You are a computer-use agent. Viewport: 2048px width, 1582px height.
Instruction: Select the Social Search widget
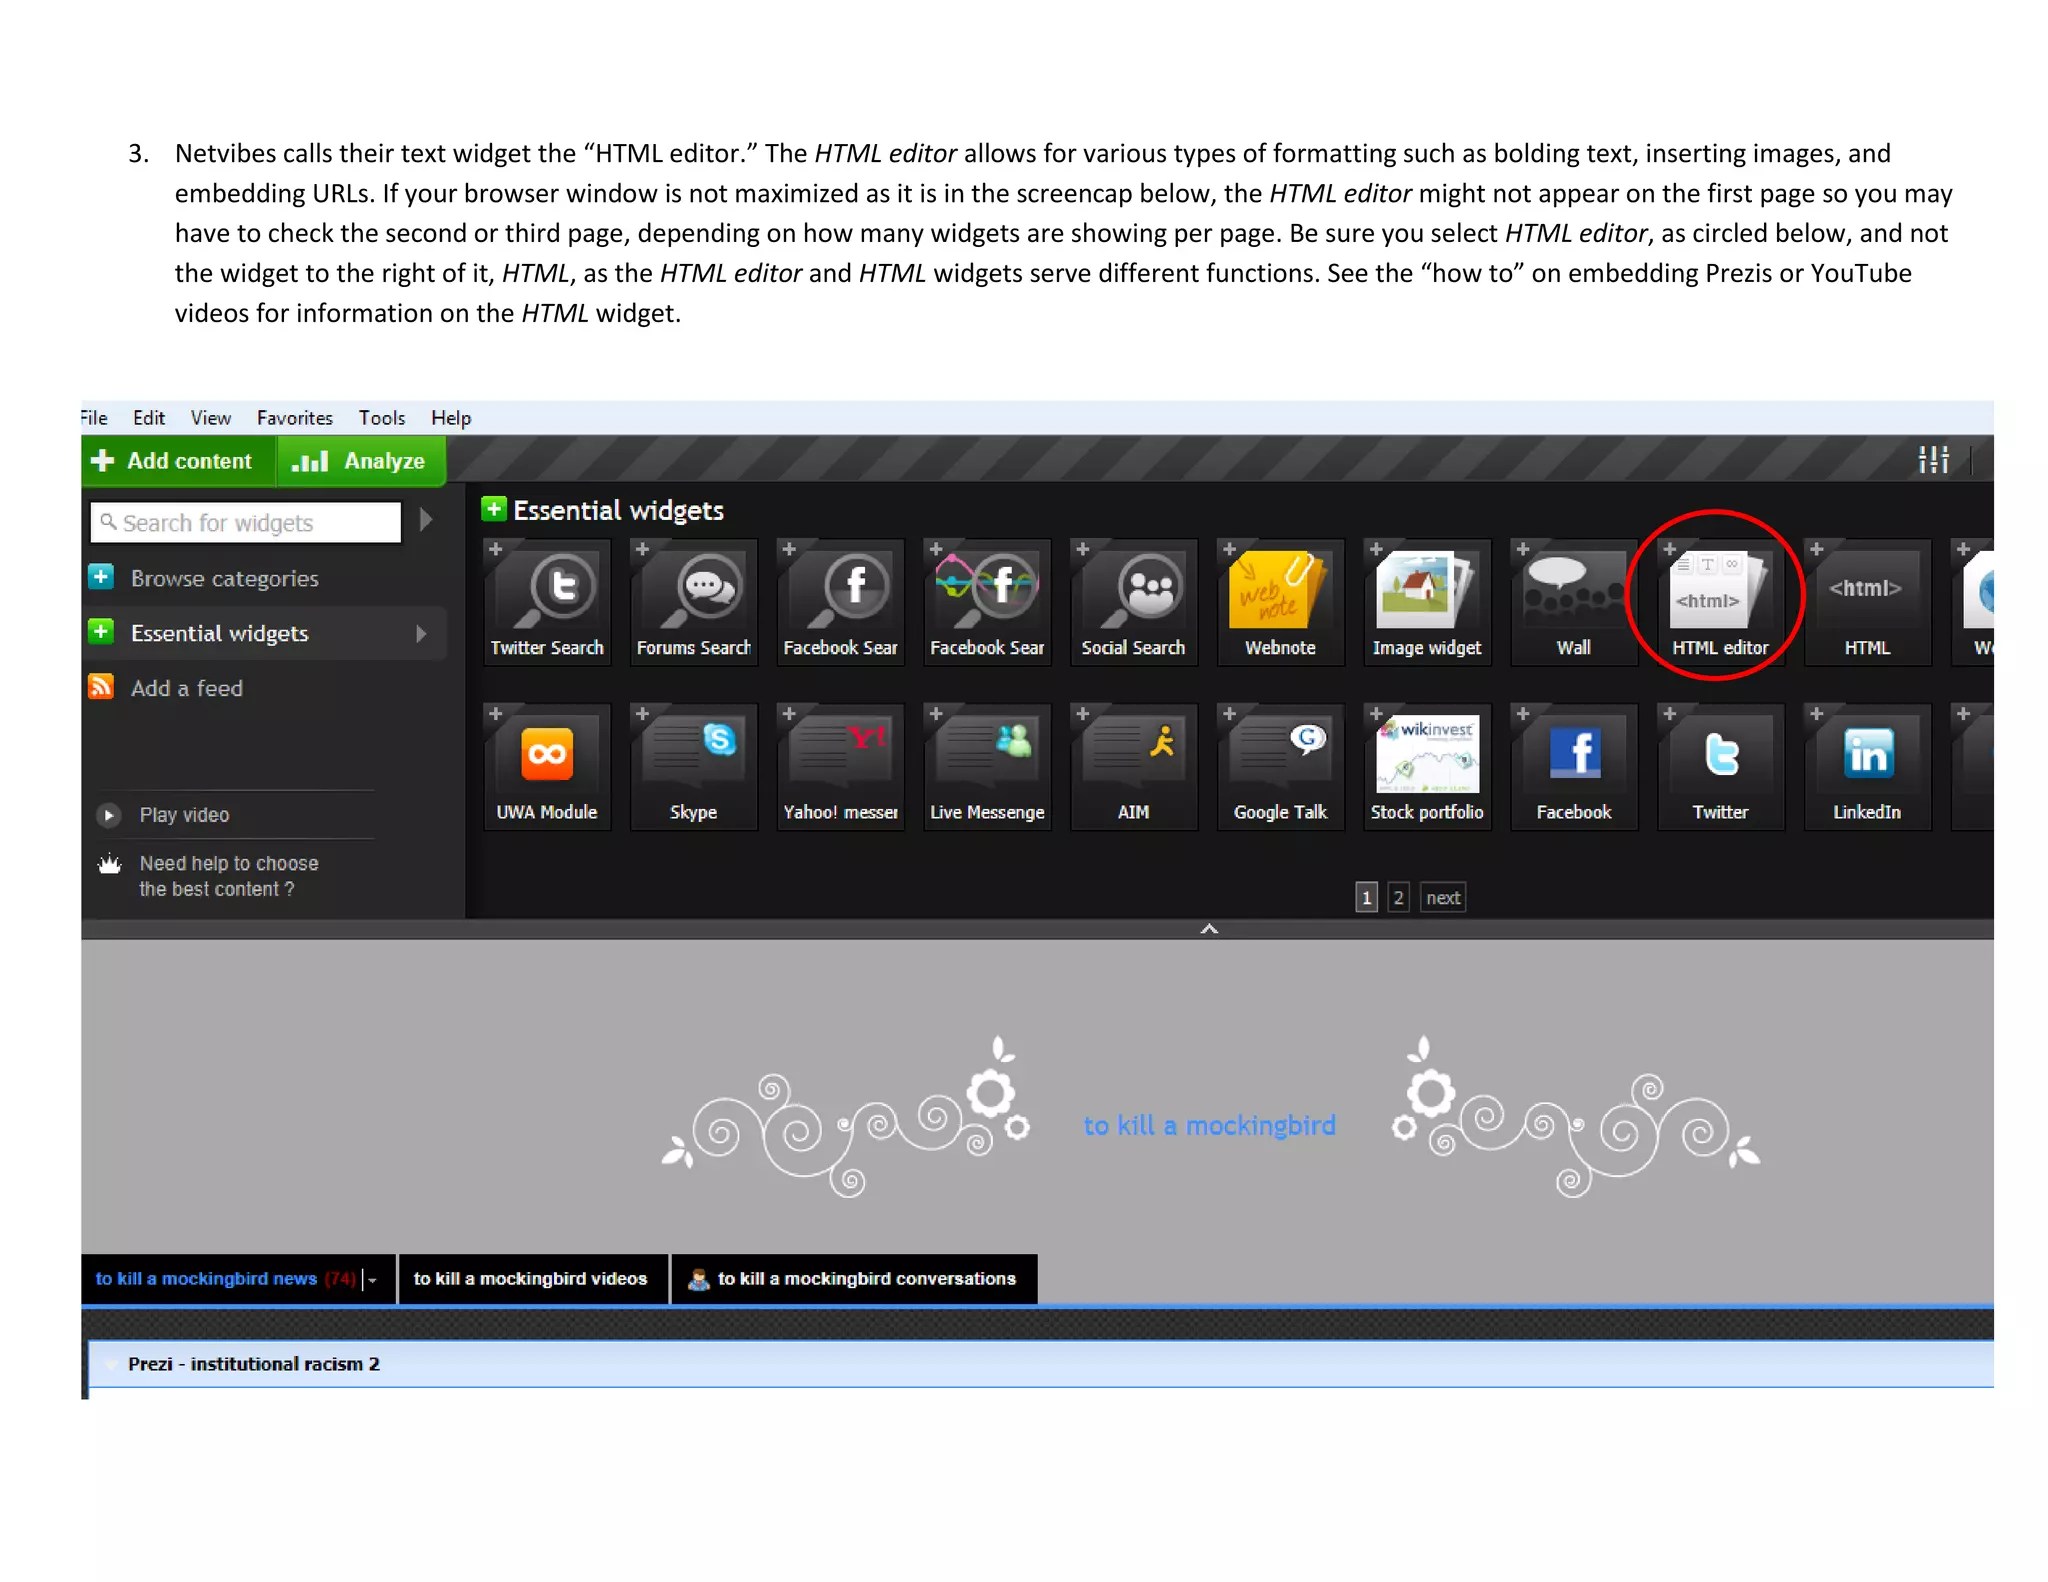pos(1133,602)
